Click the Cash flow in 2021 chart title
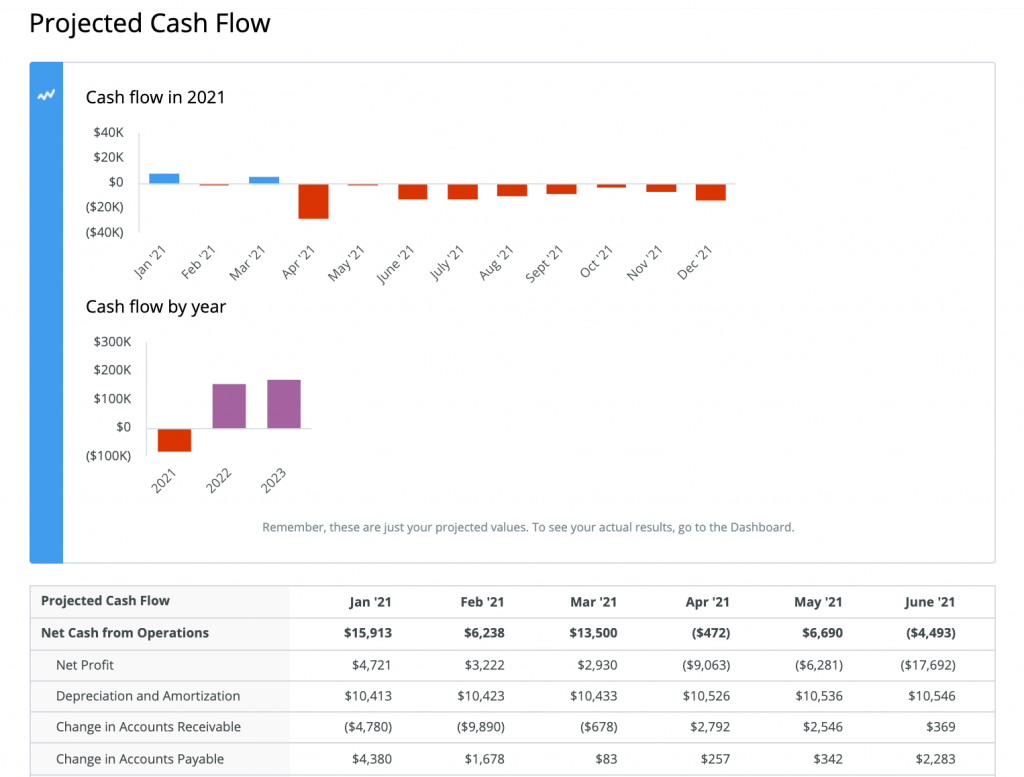The image size is (1024, 777). point(155,97)
